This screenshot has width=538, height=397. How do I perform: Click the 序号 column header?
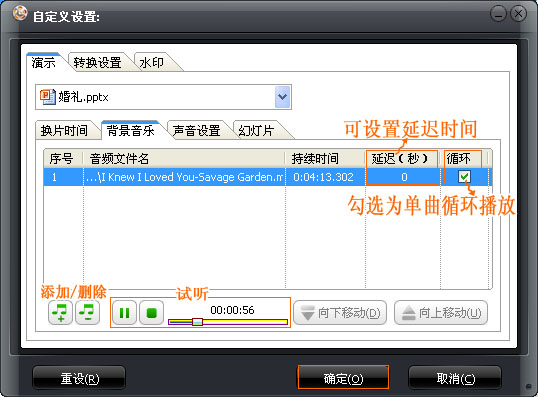point(63,159)
